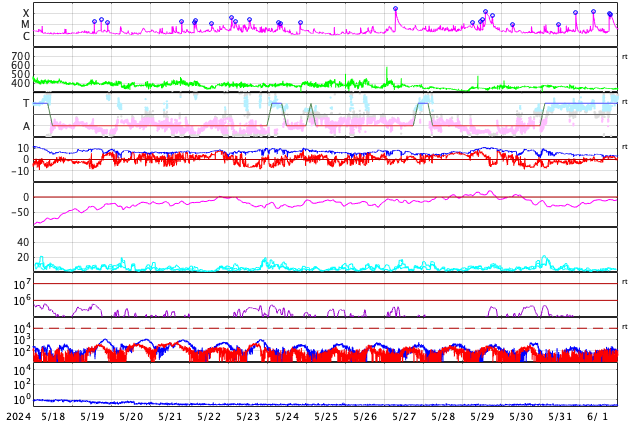The height and width of the screenshot is (424, 634).
Task: Click the red threshold line at 10^7
Action: pos(325,284)
